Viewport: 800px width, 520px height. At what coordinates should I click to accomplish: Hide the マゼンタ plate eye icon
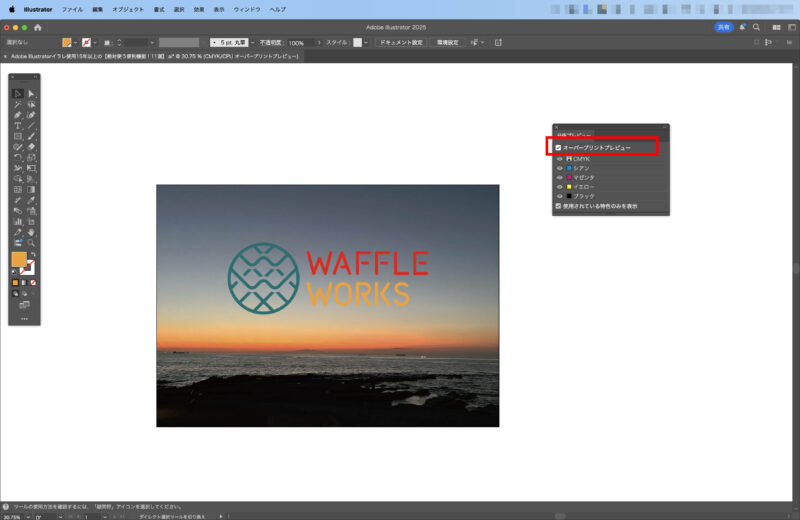click(559, 177)
